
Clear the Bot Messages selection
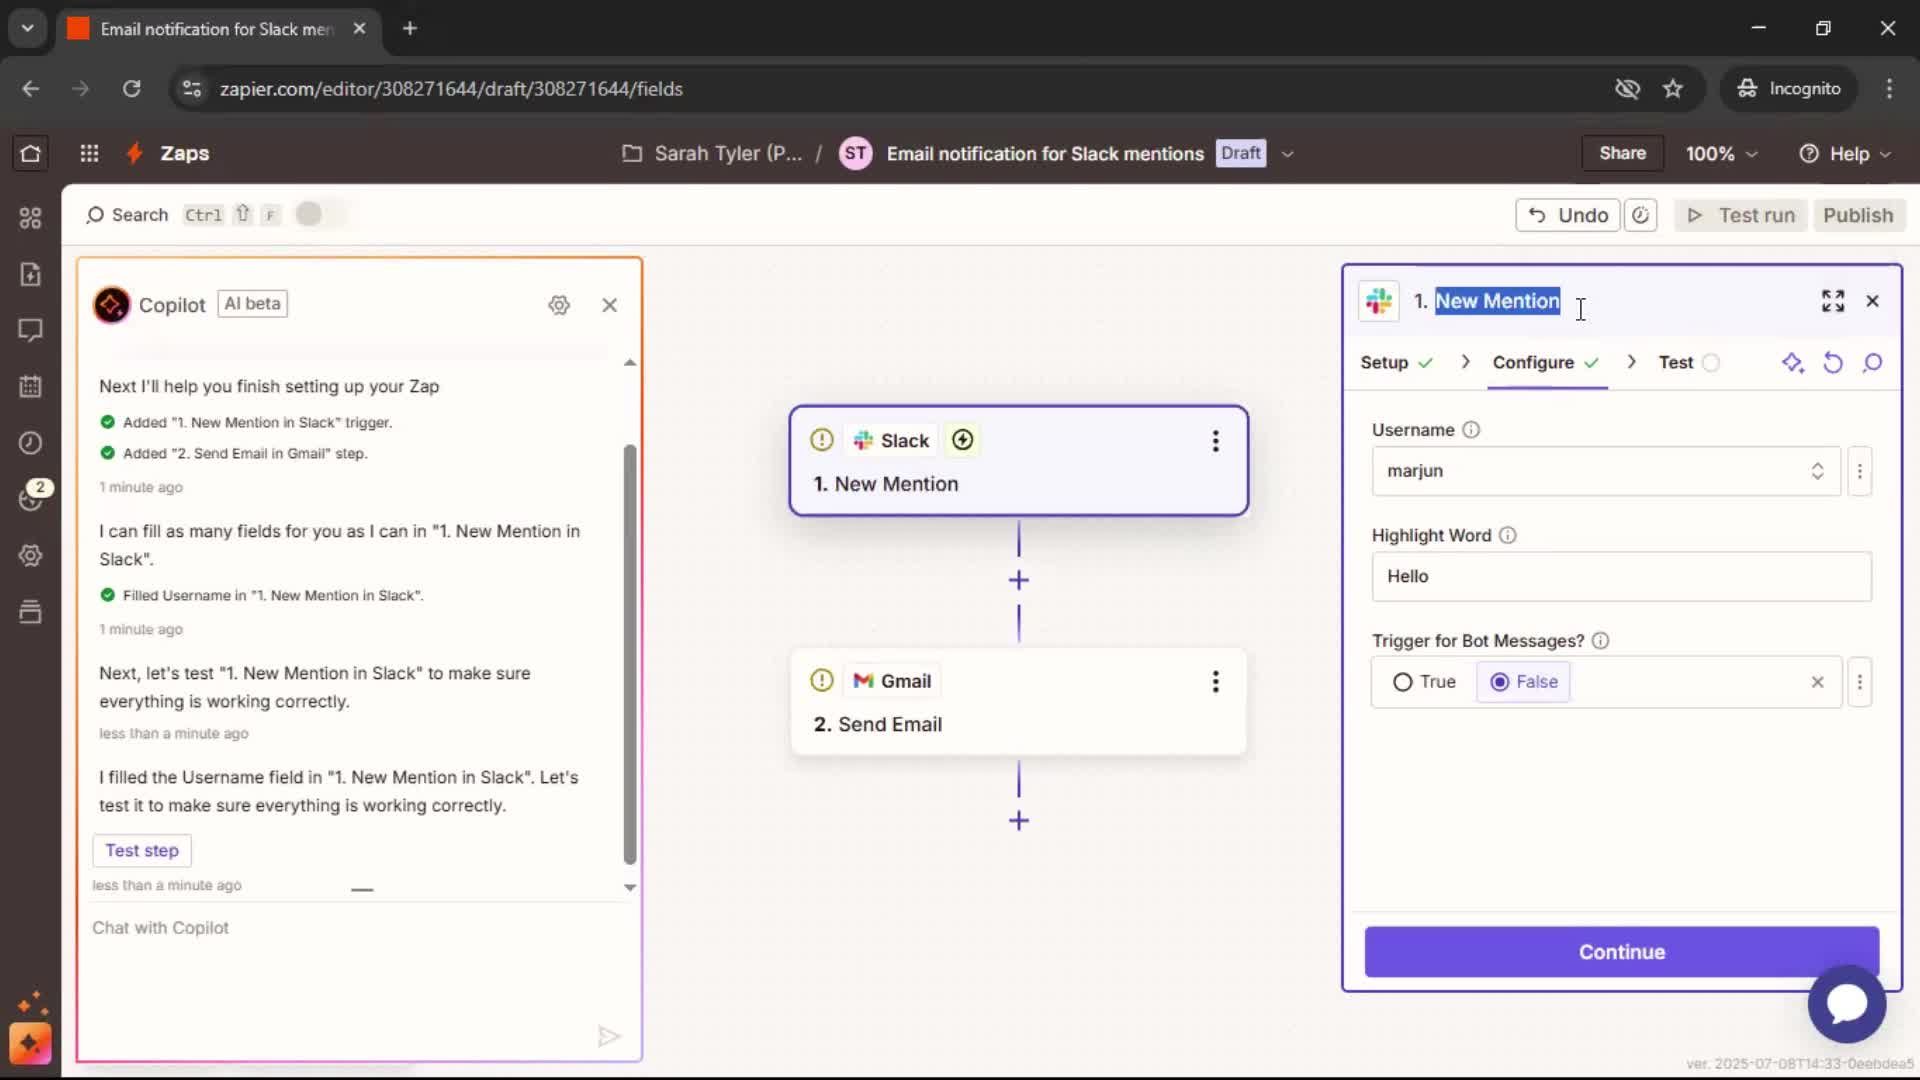[x=1818, y=682]
